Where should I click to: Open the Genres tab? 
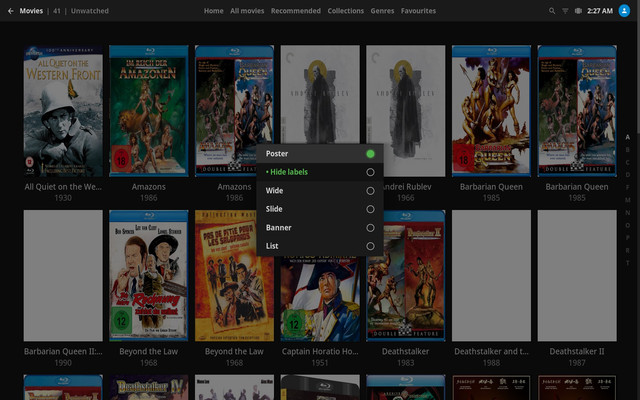tap(382, 11)
